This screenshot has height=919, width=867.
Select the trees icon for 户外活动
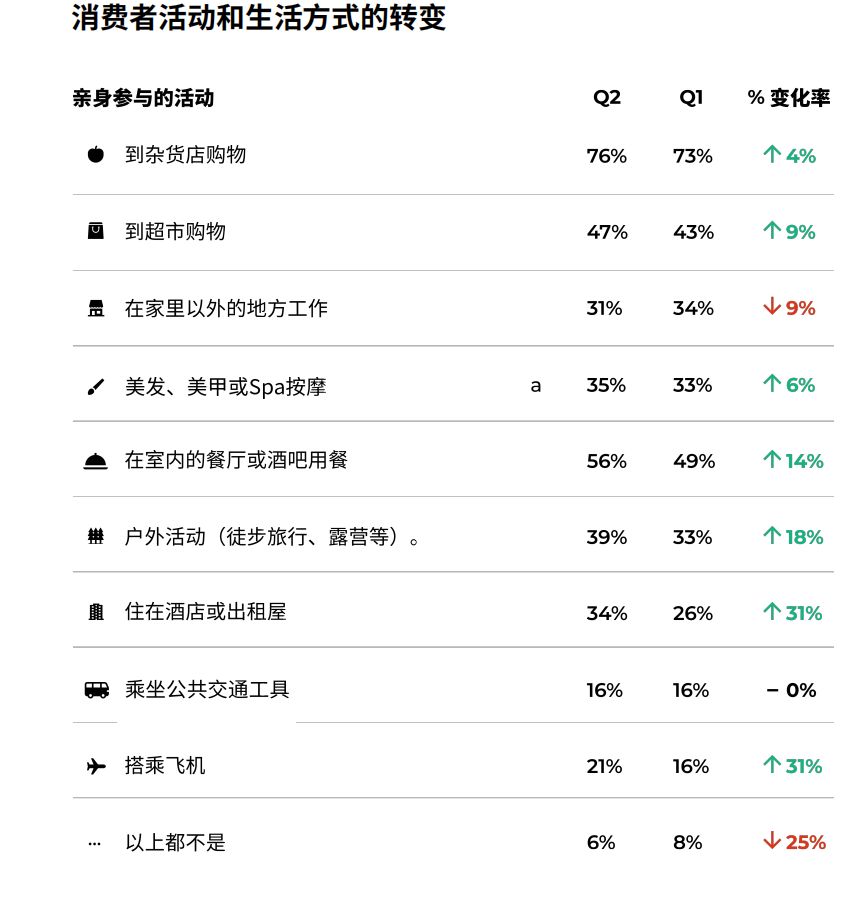(x=96, y=536)
